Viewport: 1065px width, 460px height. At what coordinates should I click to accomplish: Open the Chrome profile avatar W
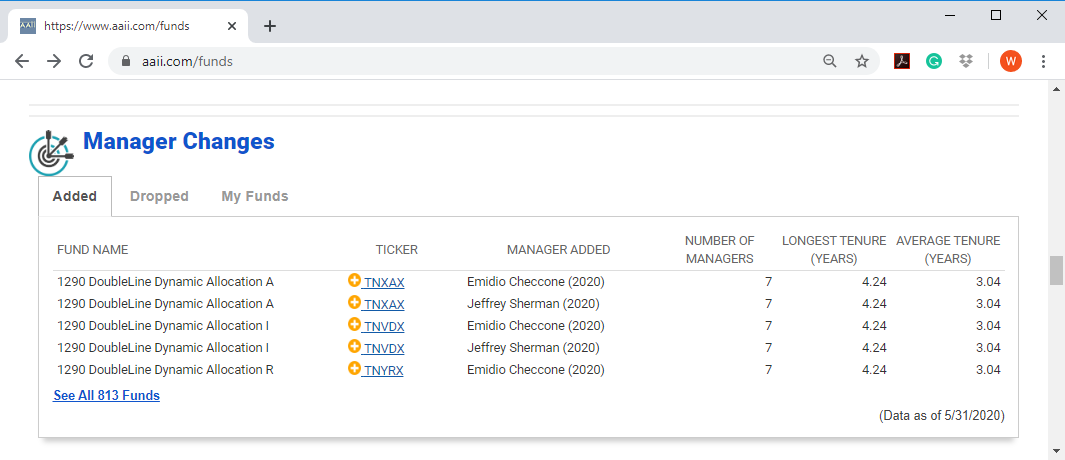click(x=1010, y=61)
